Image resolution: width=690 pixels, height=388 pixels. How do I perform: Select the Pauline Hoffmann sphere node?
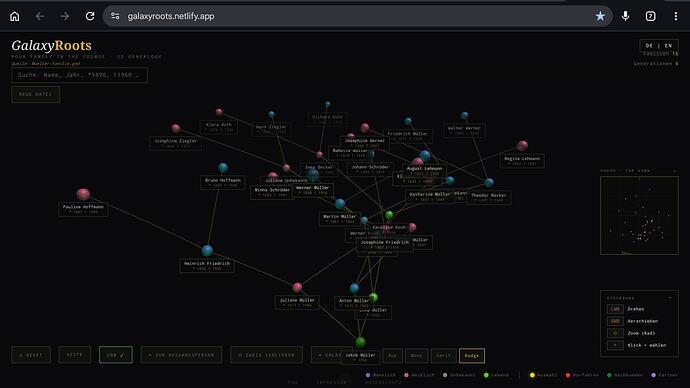tap(83, 194)
